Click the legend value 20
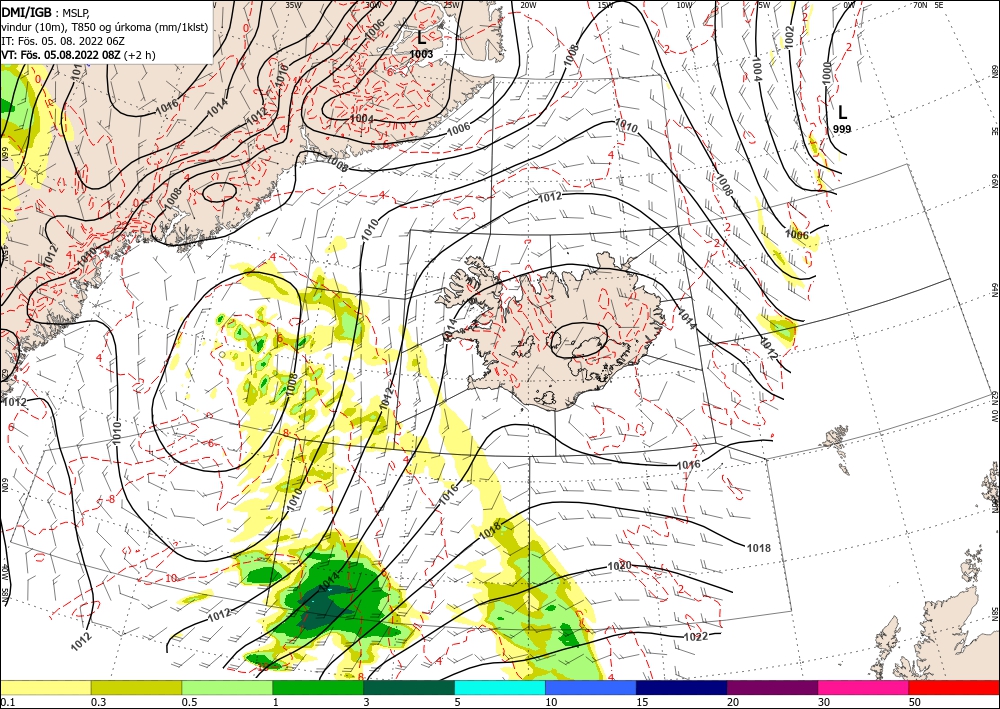Screen dimensions: 1000x709 (733, 702)
